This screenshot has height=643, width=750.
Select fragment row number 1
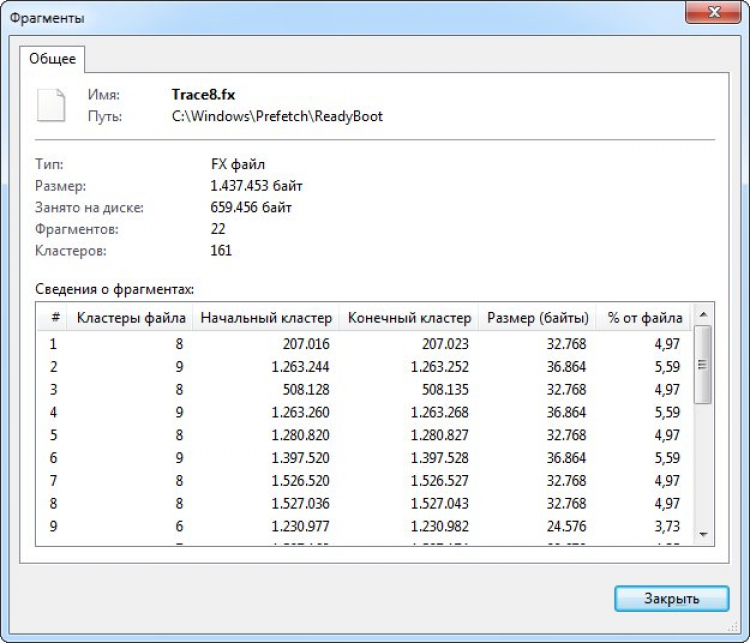coord(365,344)
